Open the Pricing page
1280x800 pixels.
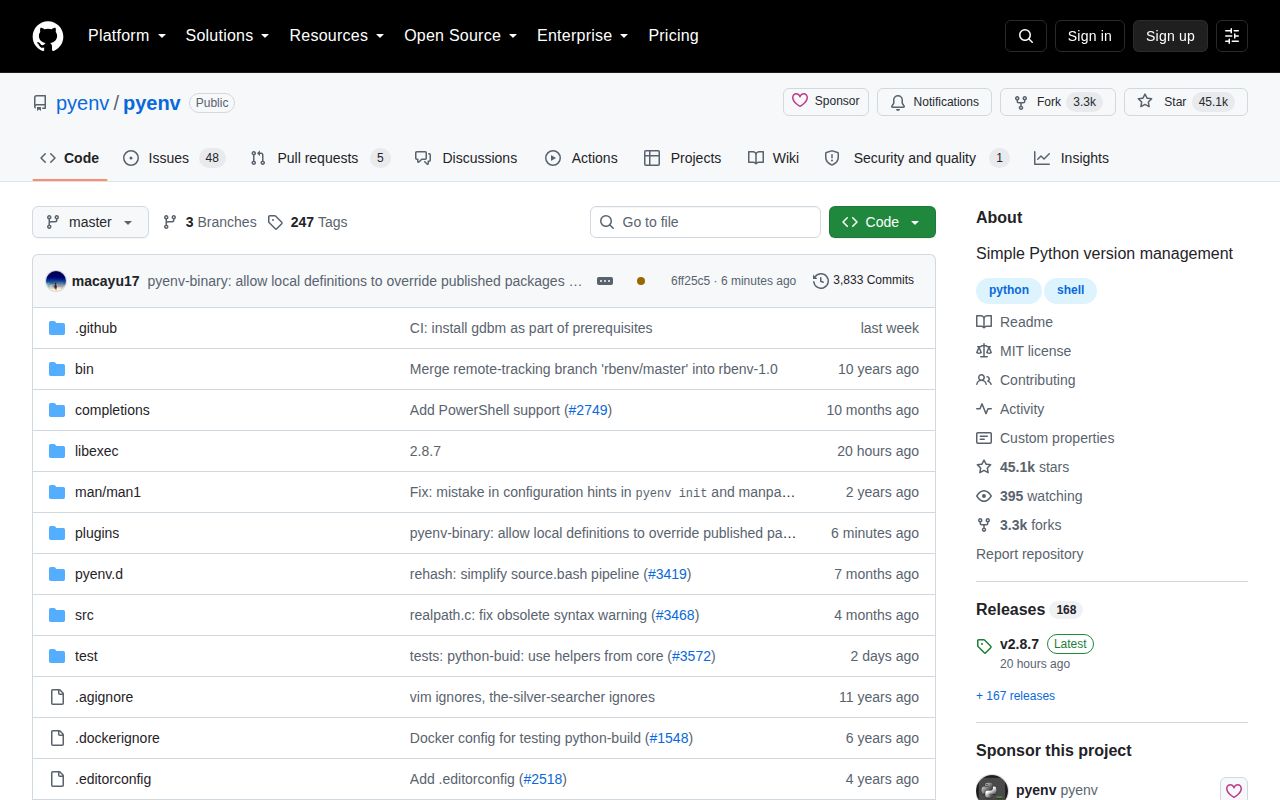click(x=673, y=35)
